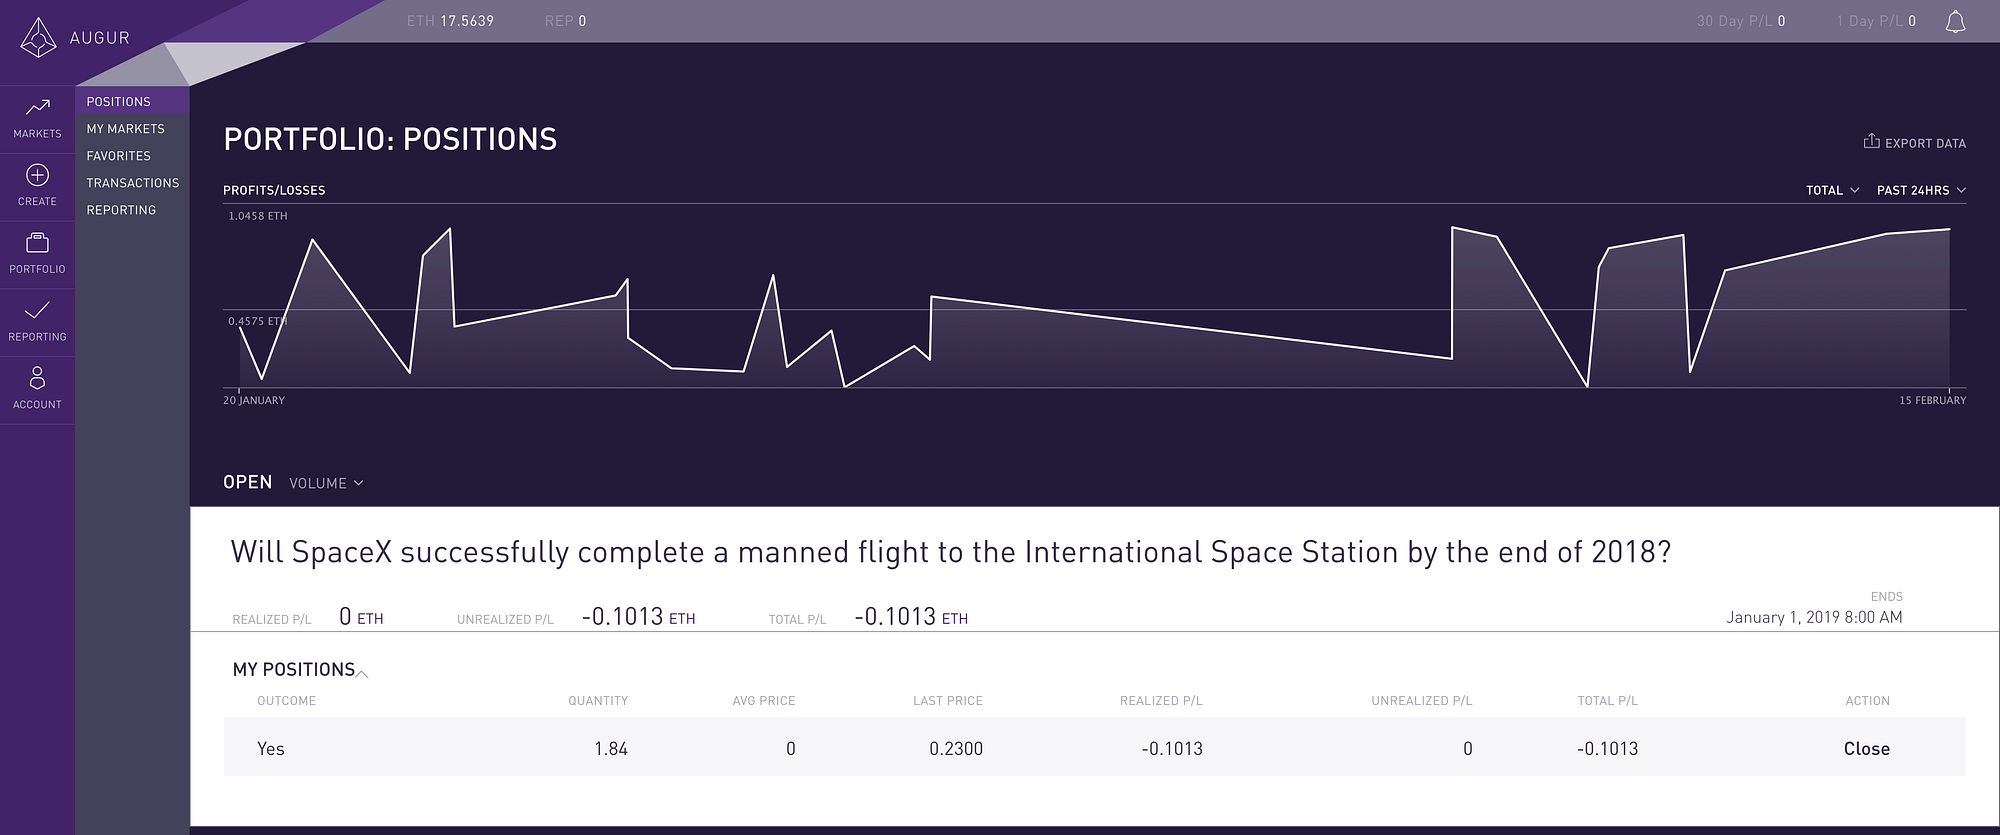Screen dimensions: 2000x835
Task: Collapse the My Positions section
Action: (x=362, y=673)
